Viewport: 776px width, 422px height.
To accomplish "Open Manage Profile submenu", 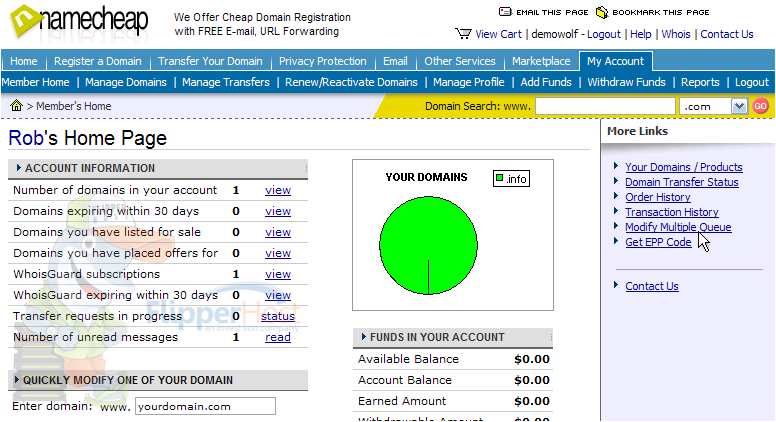I will pyautogui.click(x=469, y=82).
